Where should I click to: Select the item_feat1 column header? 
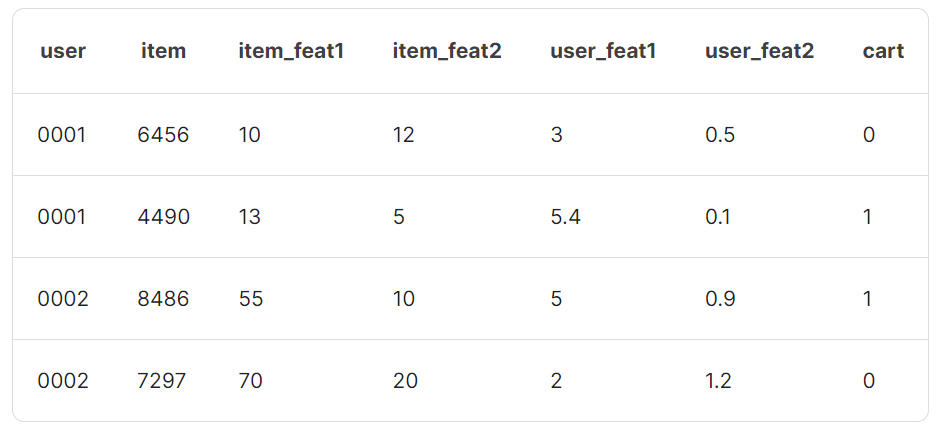(291, 52)
